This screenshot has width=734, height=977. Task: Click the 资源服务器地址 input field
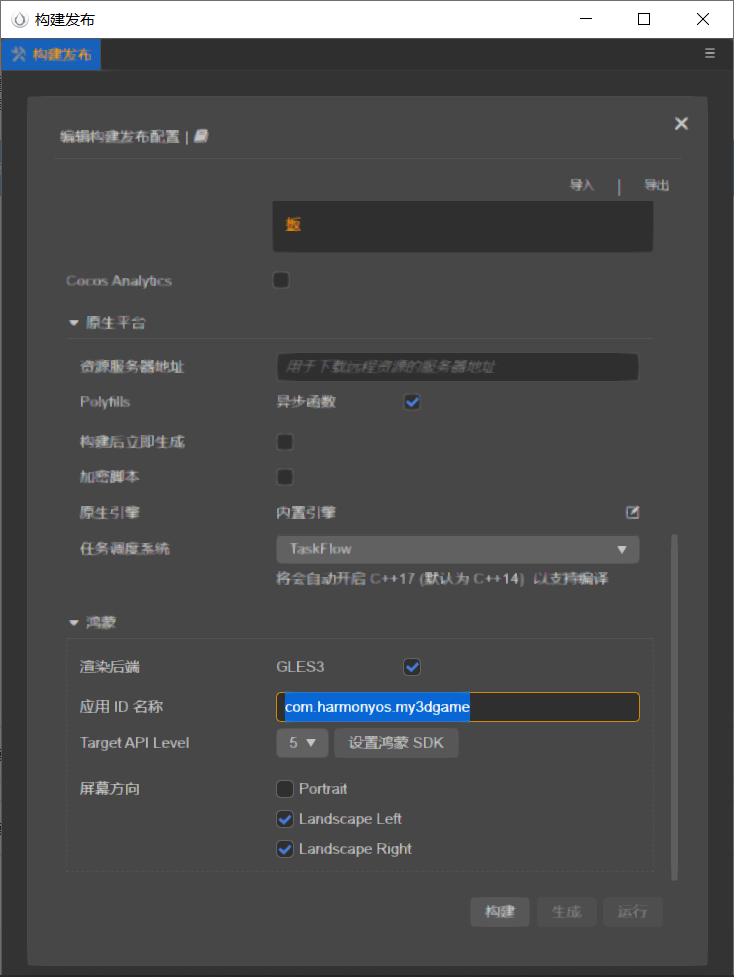(458, 366)
